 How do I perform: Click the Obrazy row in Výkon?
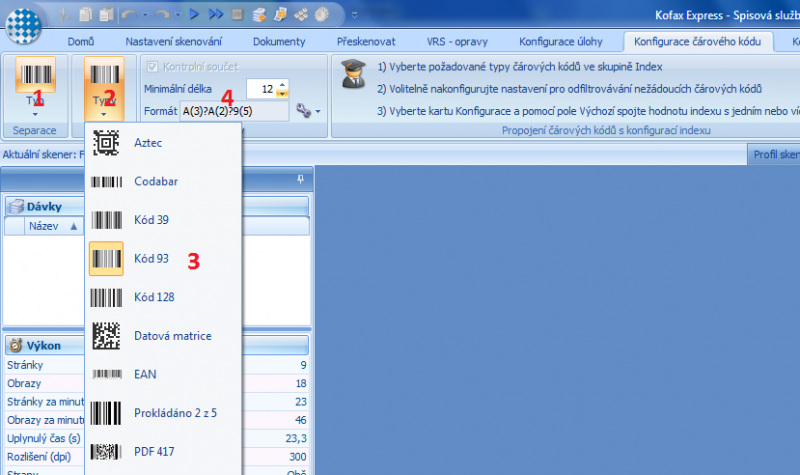tap(156, 383)
